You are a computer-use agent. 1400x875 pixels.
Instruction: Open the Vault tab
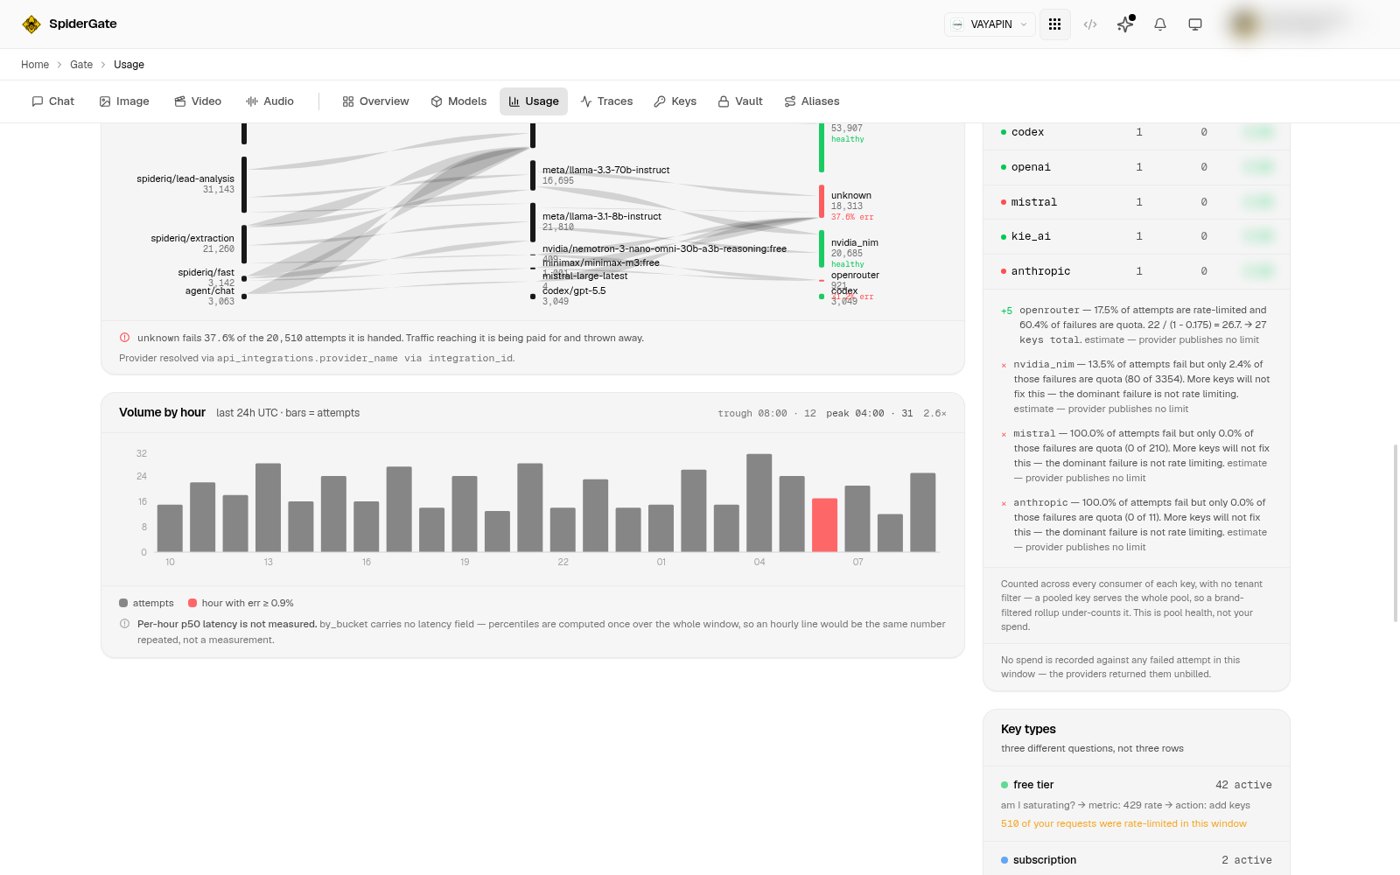click(740, 101)
